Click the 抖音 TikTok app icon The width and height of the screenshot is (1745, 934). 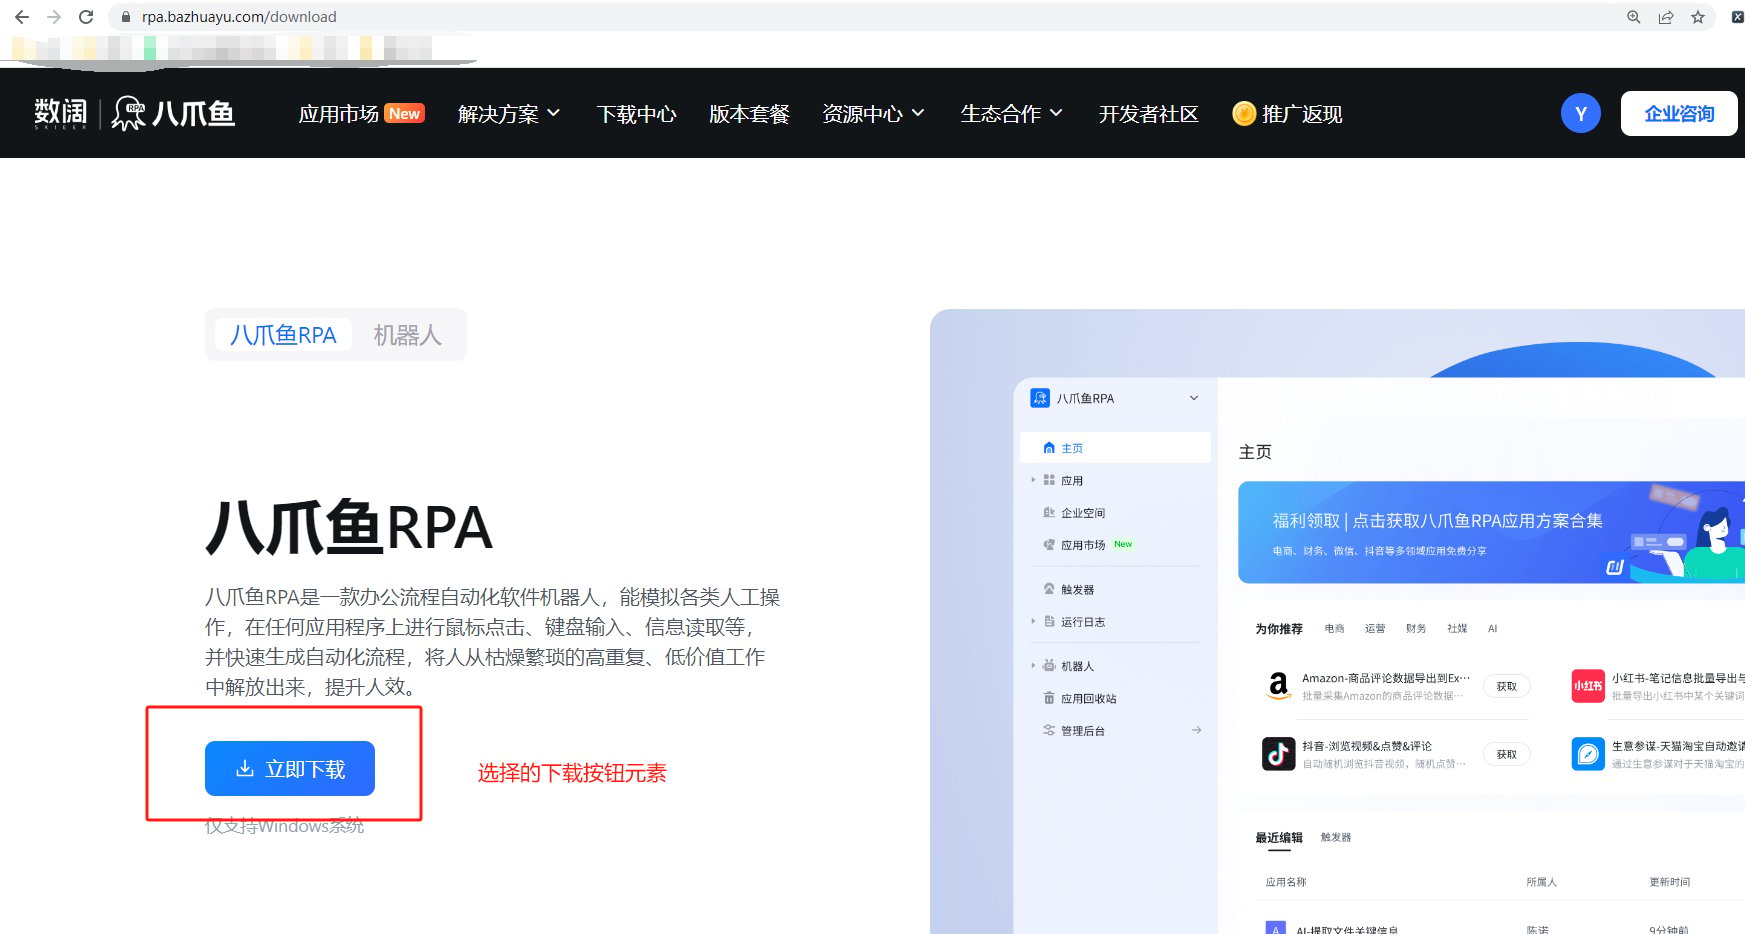(x=1278, y=754)
